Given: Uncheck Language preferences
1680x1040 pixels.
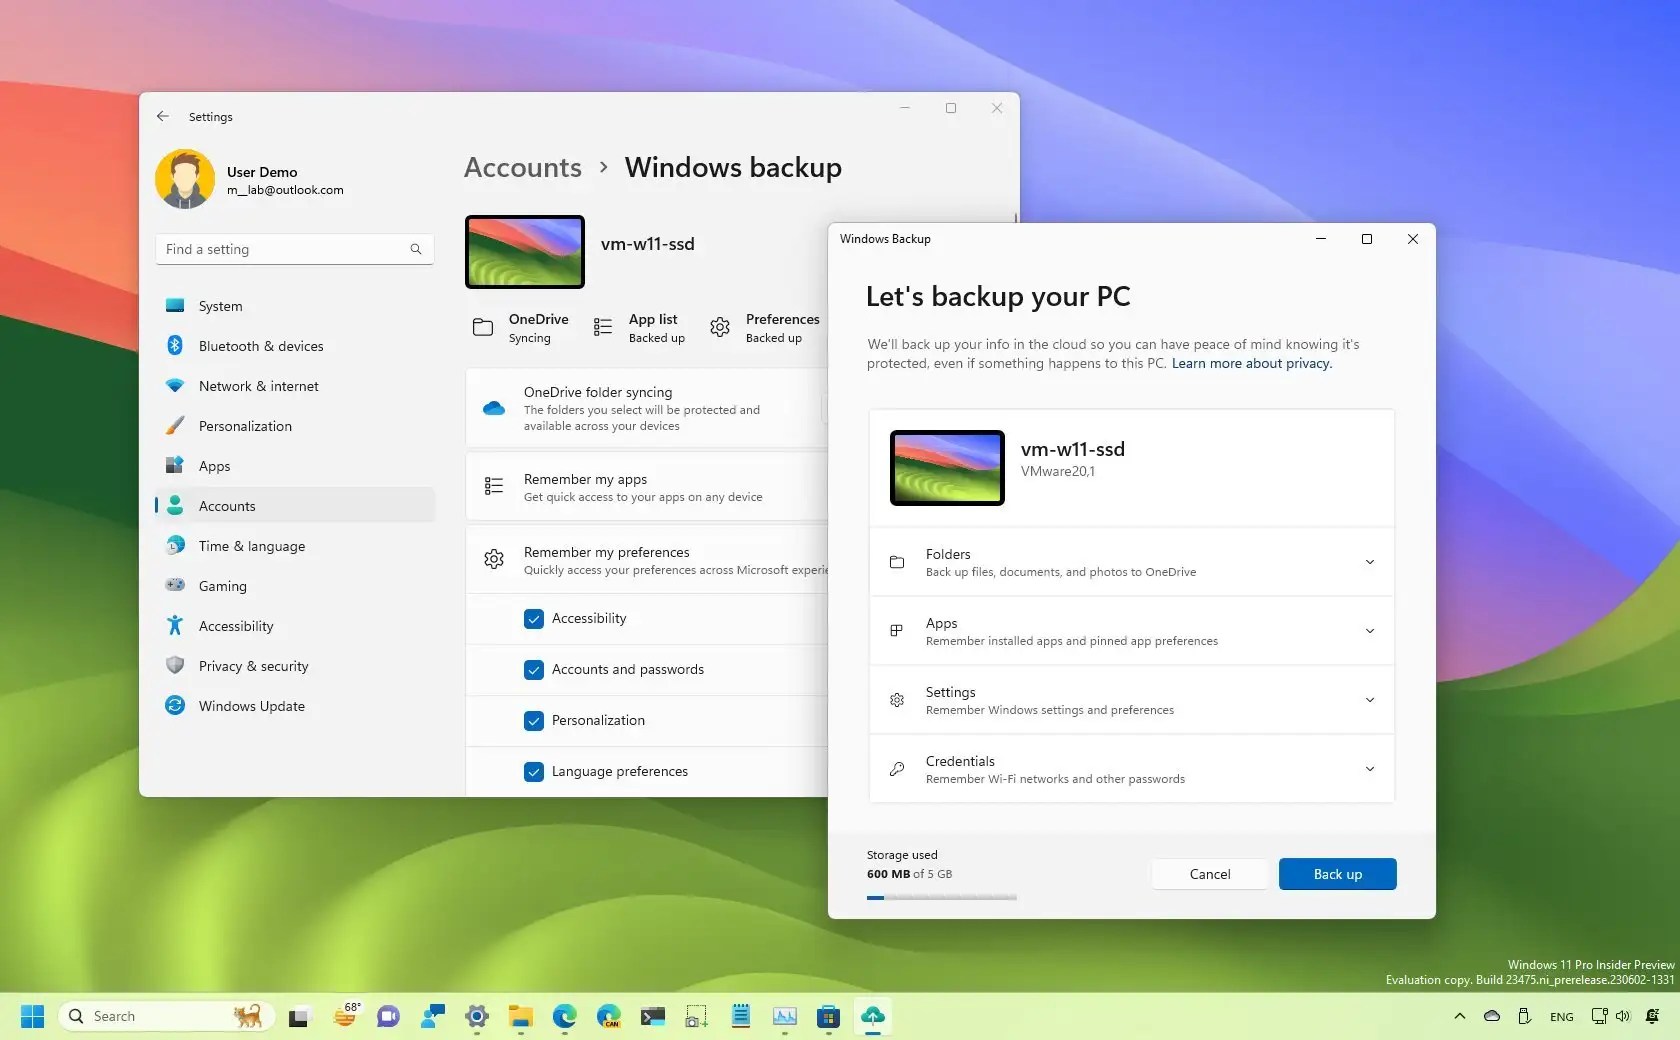Looking at the screenshot, I should (533, 771).
